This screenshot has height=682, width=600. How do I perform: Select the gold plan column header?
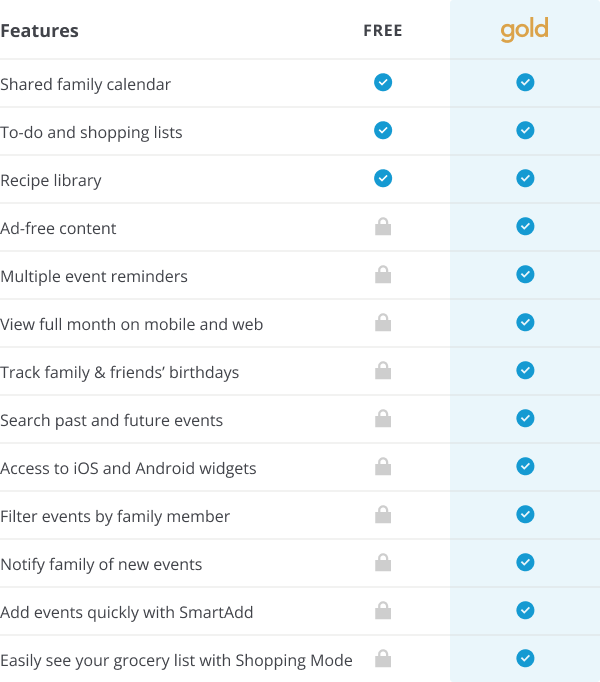point(524,30)
